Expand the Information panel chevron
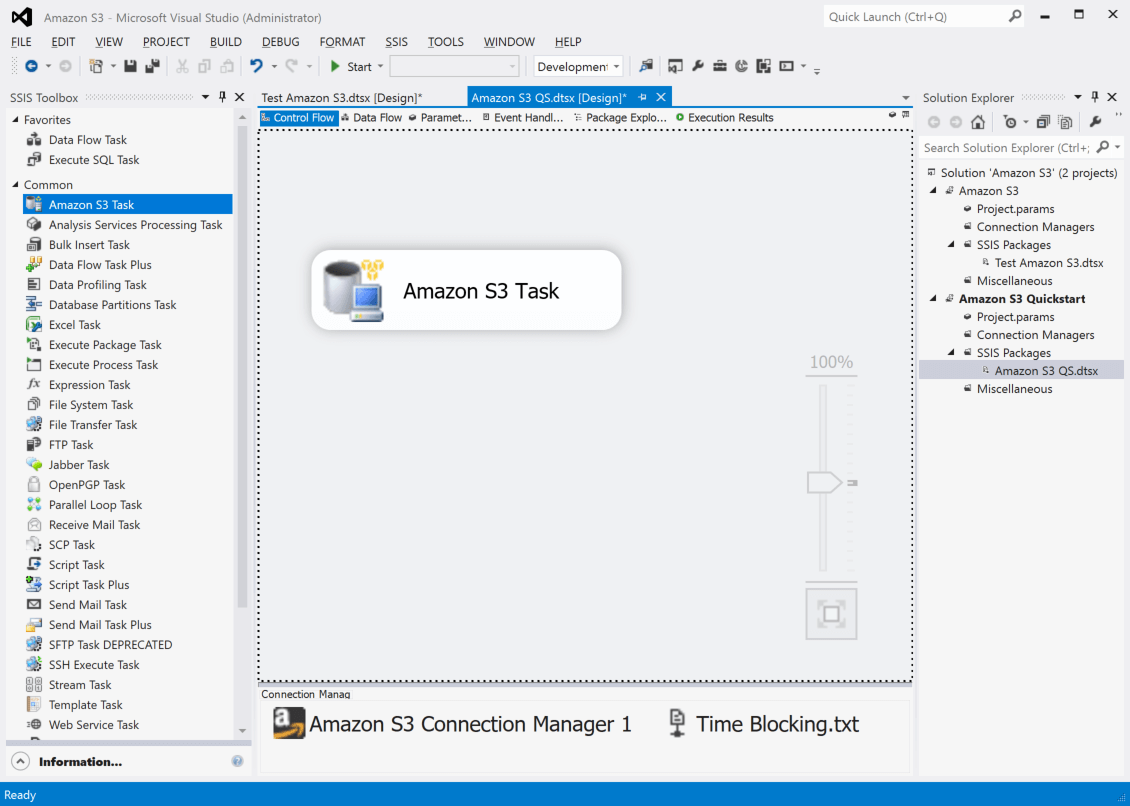 point(21,761)
